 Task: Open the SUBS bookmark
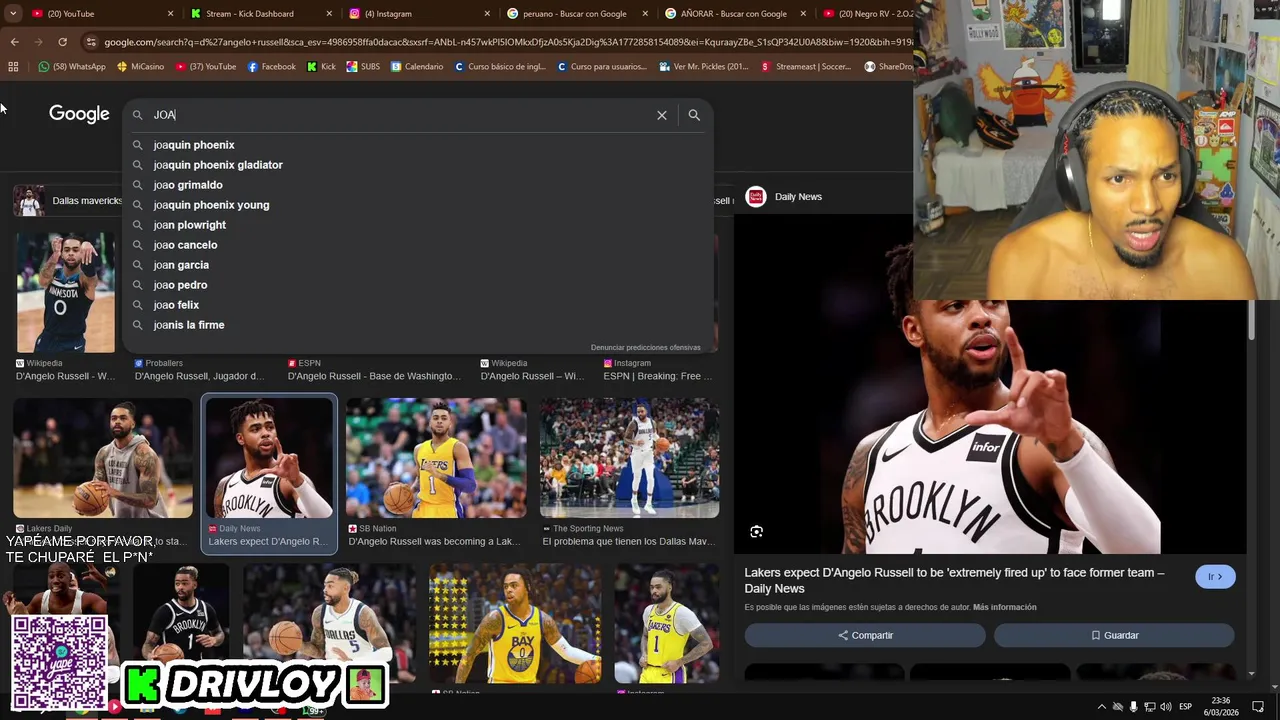point(363,67)
